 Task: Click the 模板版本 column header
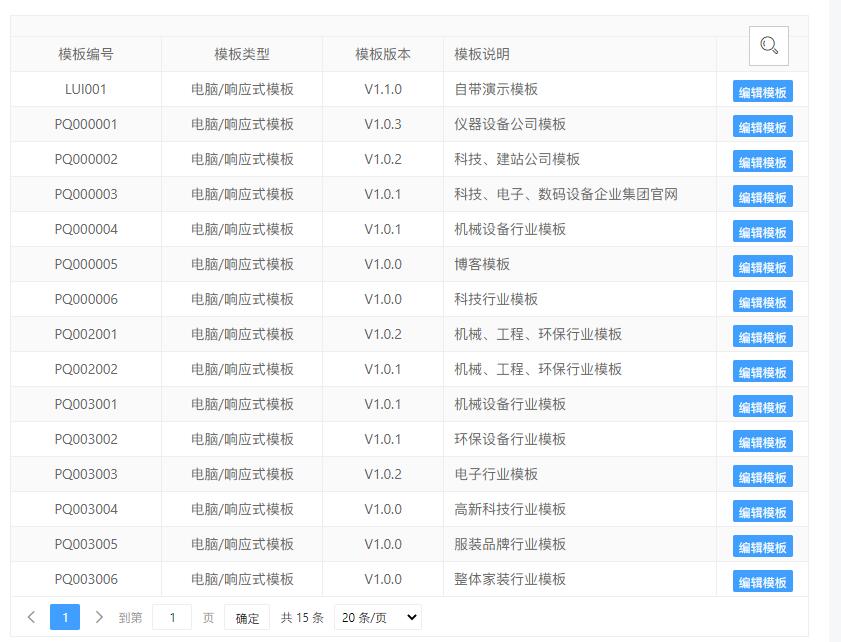click(x=383, y=54)
